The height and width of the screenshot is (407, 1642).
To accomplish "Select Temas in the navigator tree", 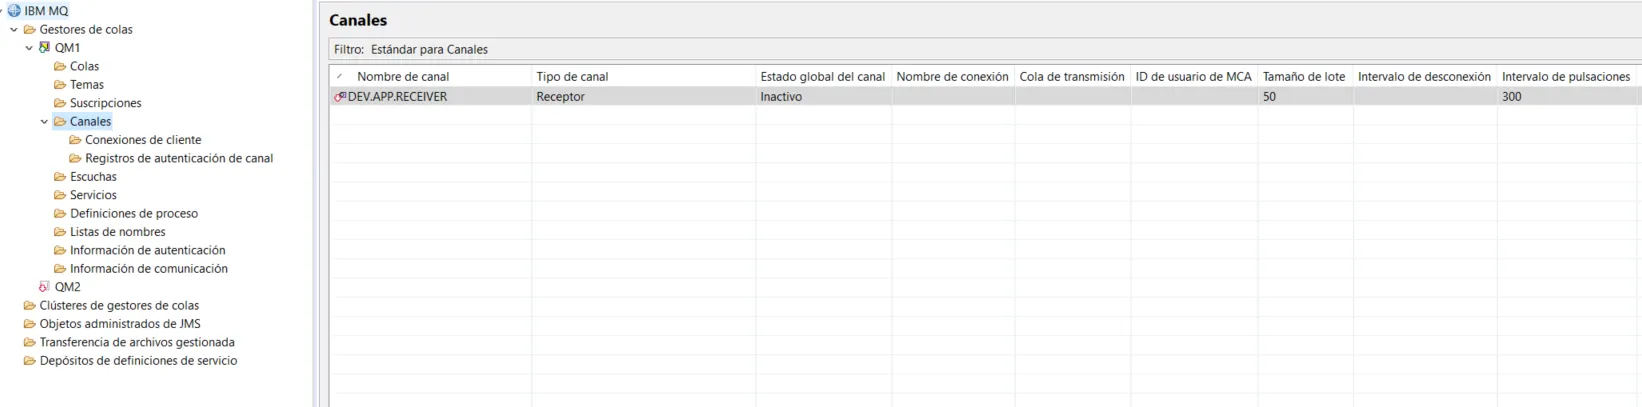I will 87,85.
